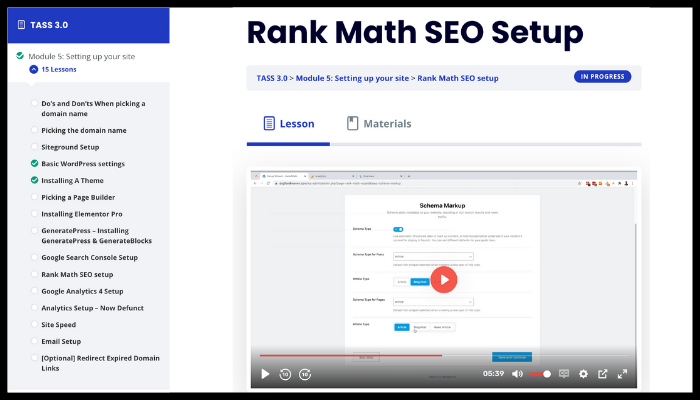Screen dimensions: 700x400
Task: Open lesson Picking the domain name
Action: pyautogui.click(x=84, y=130)
